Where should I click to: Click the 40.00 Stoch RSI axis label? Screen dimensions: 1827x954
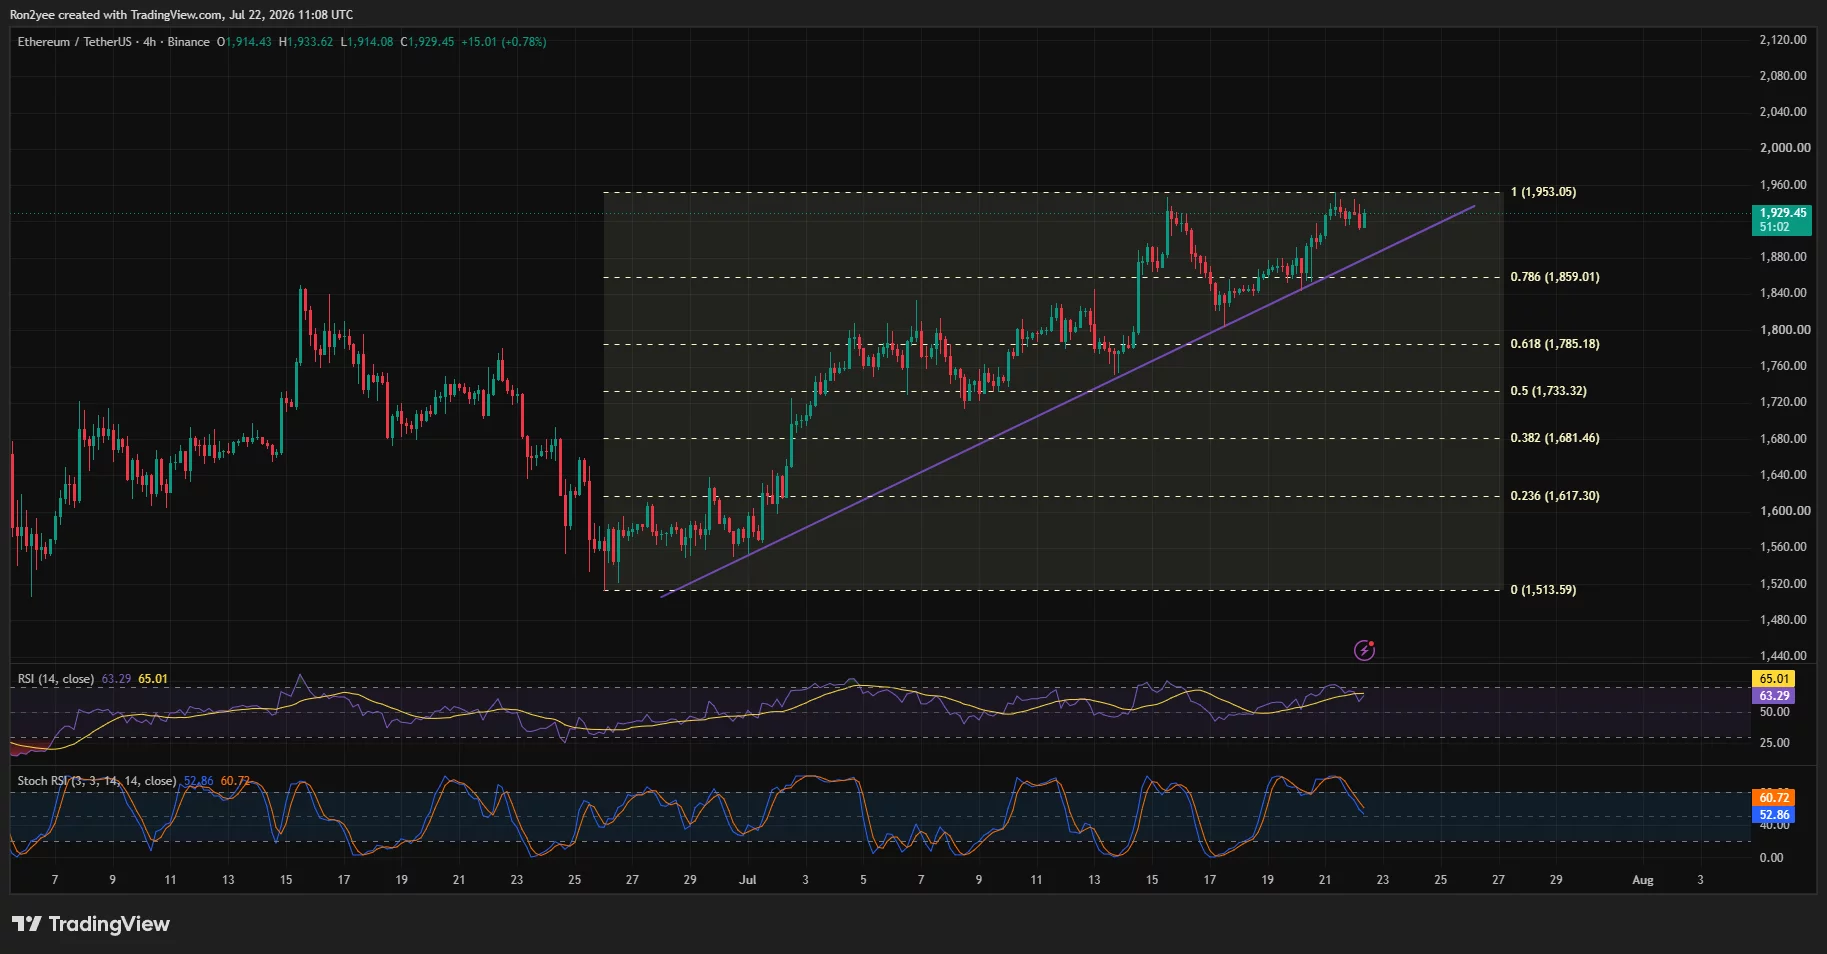(1775, 826)
